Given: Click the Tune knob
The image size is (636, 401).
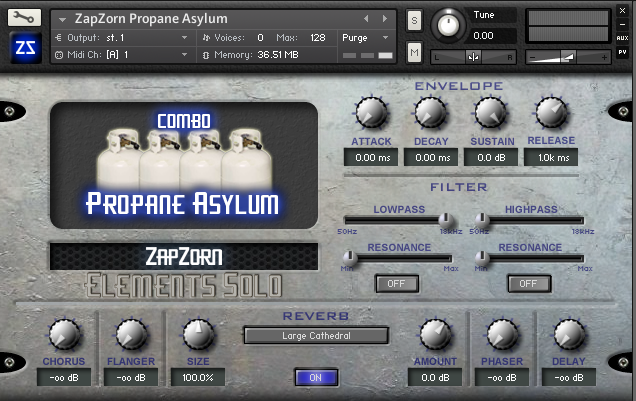Looking at the screenshot, I should [x=448, y=26].
